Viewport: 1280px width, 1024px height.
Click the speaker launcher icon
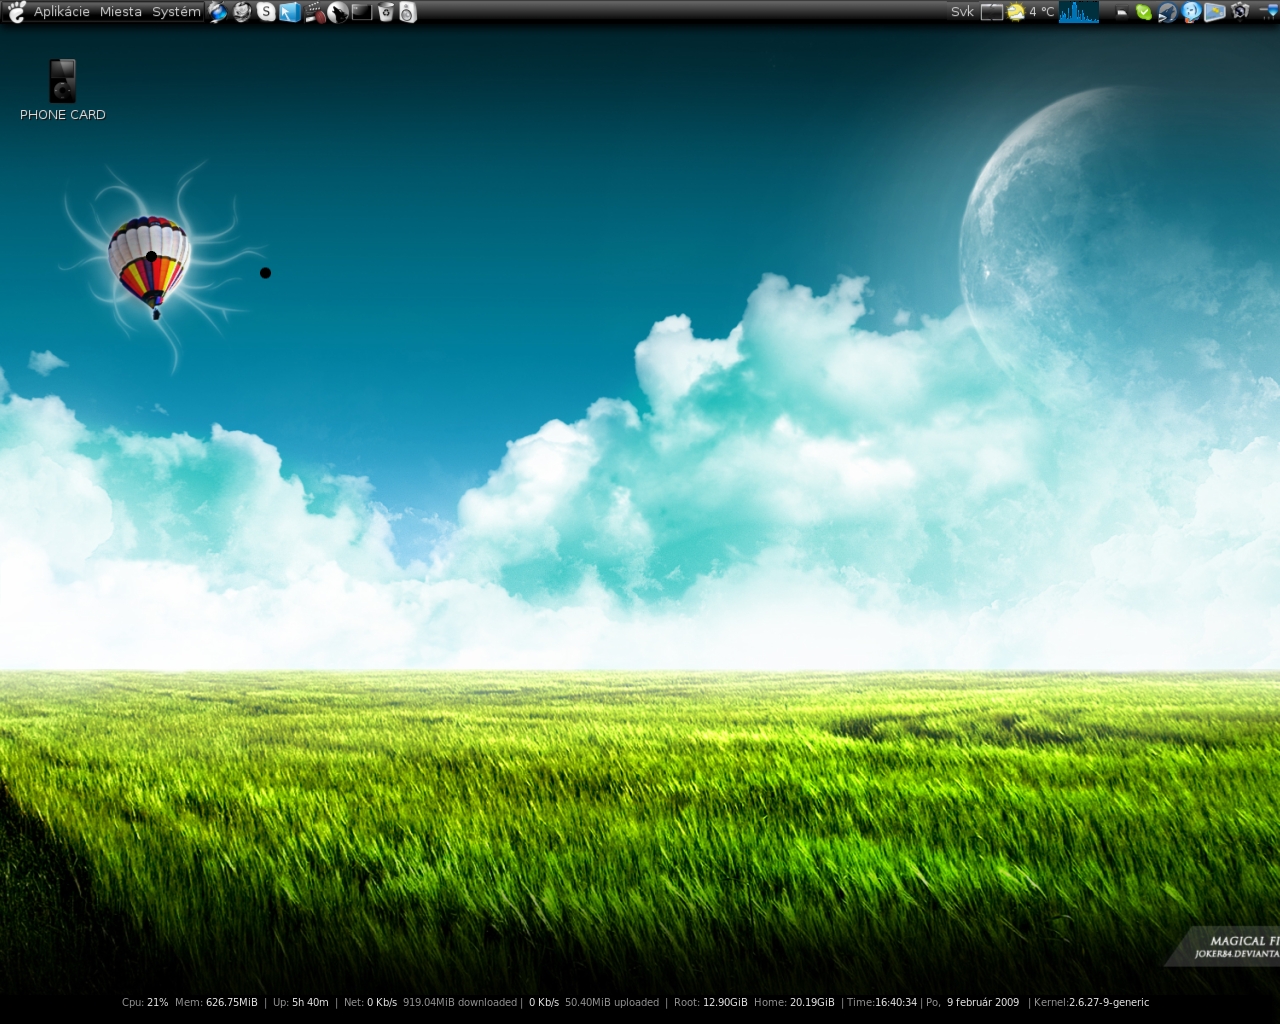[408, 12]
